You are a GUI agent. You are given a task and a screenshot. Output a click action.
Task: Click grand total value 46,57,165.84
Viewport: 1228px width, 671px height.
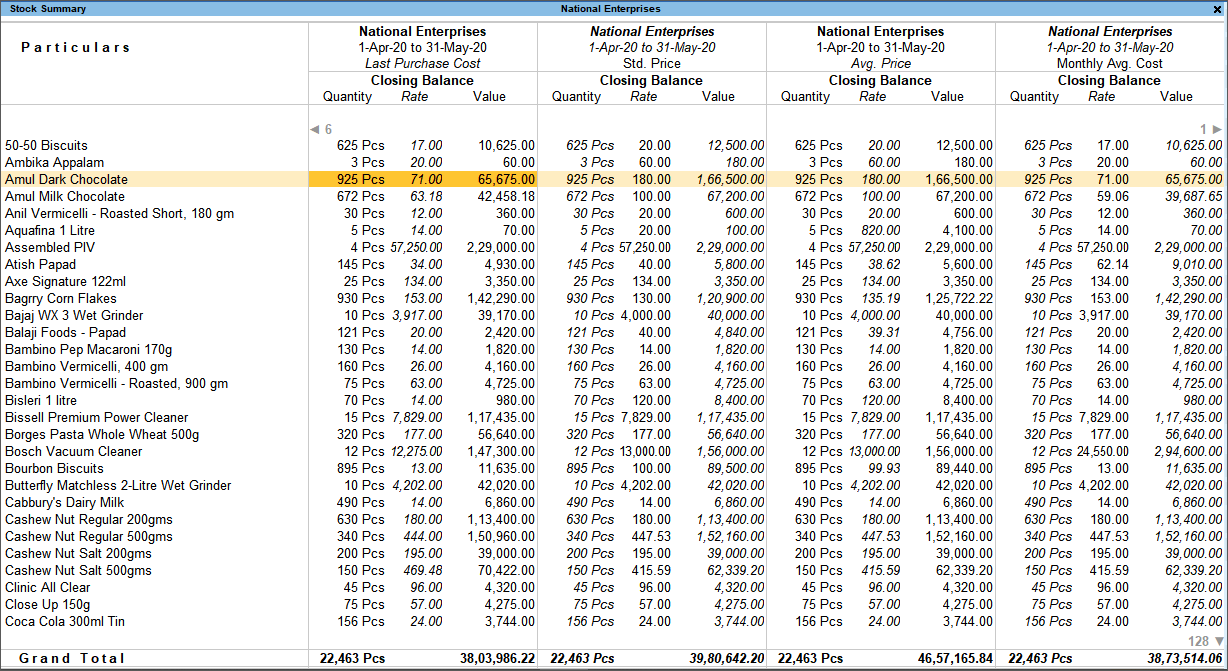[955, 658]
